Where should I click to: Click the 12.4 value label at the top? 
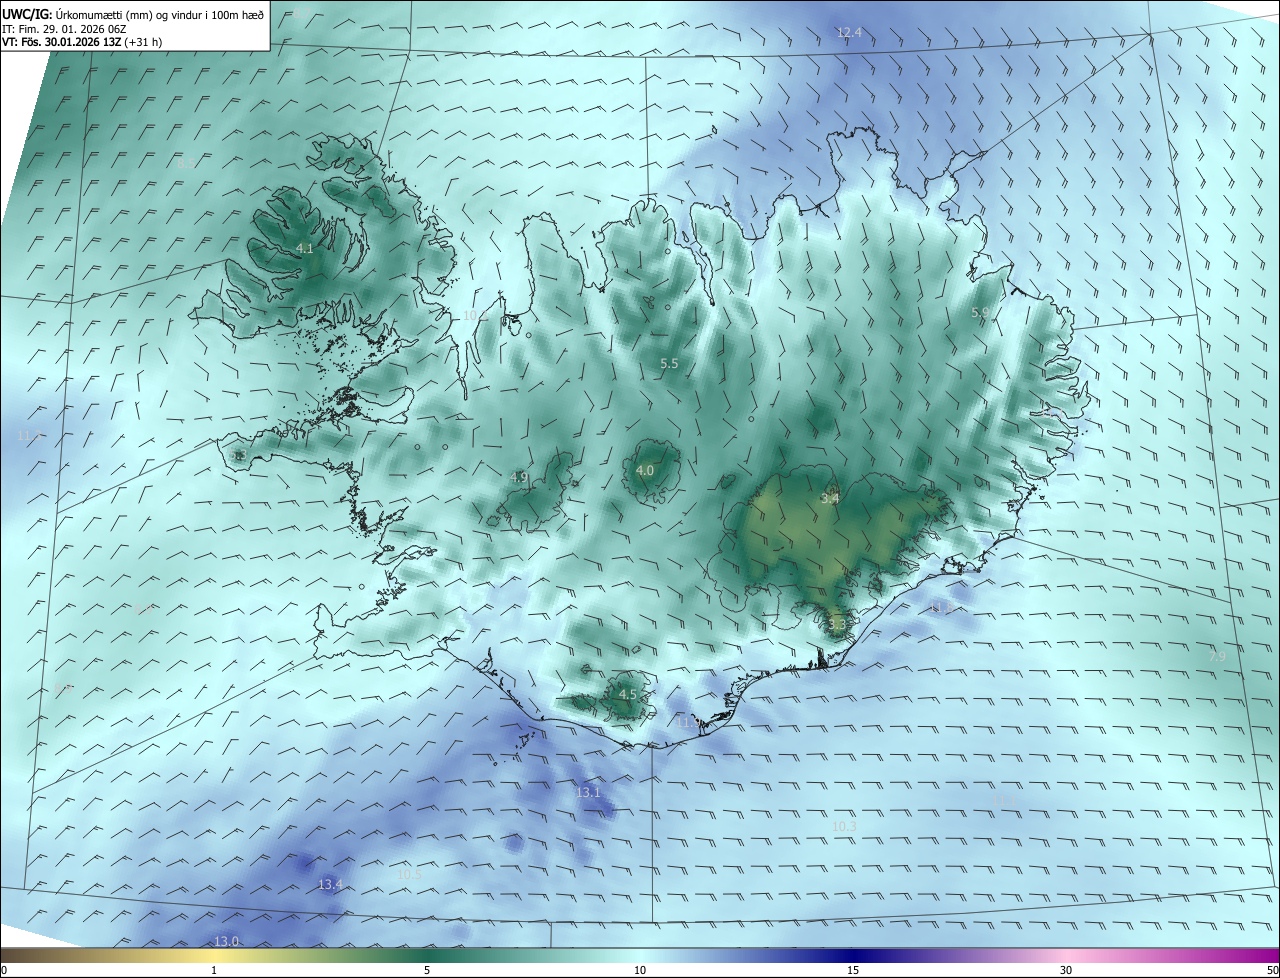tap(849, 33)
